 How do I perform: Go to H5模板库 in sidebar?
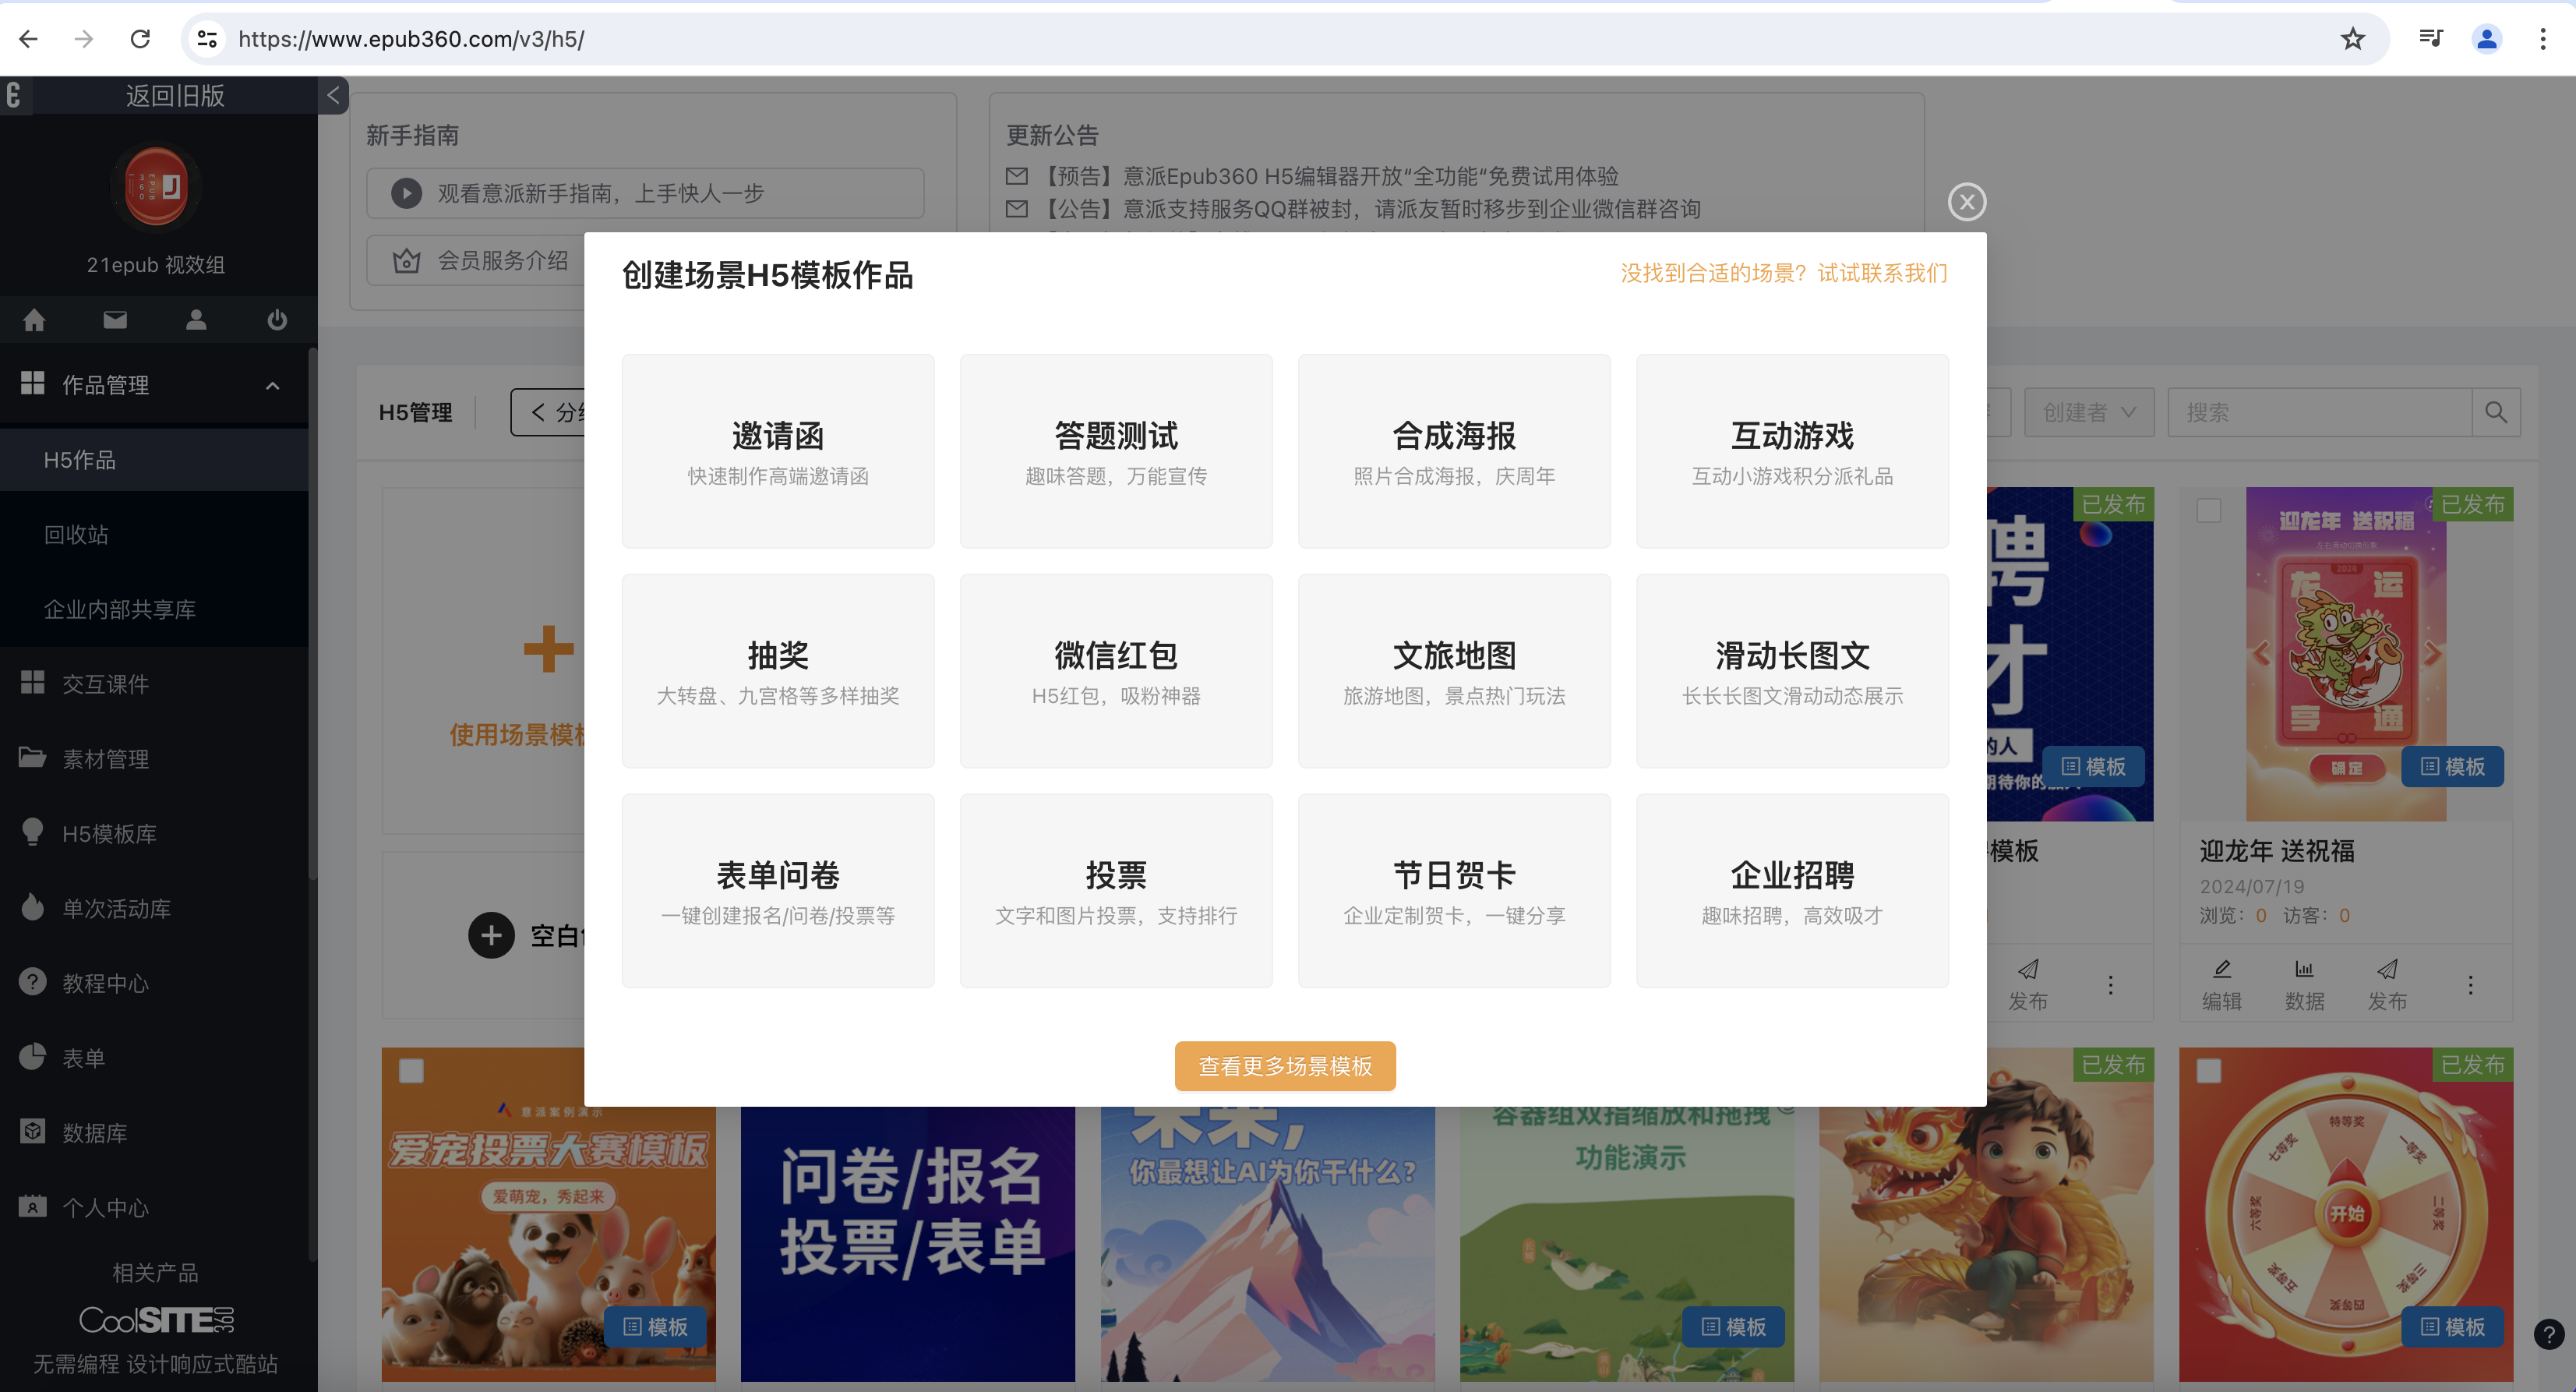click(109, 833)
